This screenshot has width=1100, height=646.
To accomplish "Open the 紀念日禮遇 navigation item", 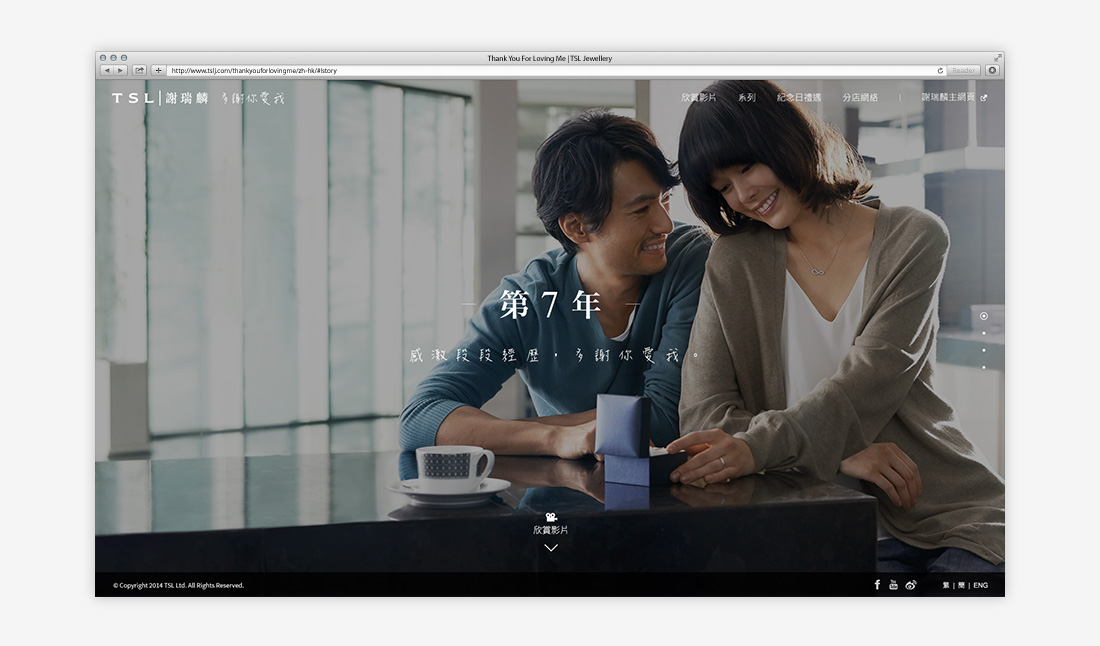I will point(799,98).
